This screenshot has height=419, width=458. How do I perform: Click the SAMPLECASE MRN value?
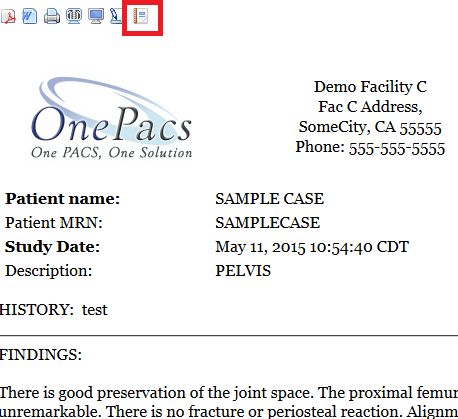267,223
